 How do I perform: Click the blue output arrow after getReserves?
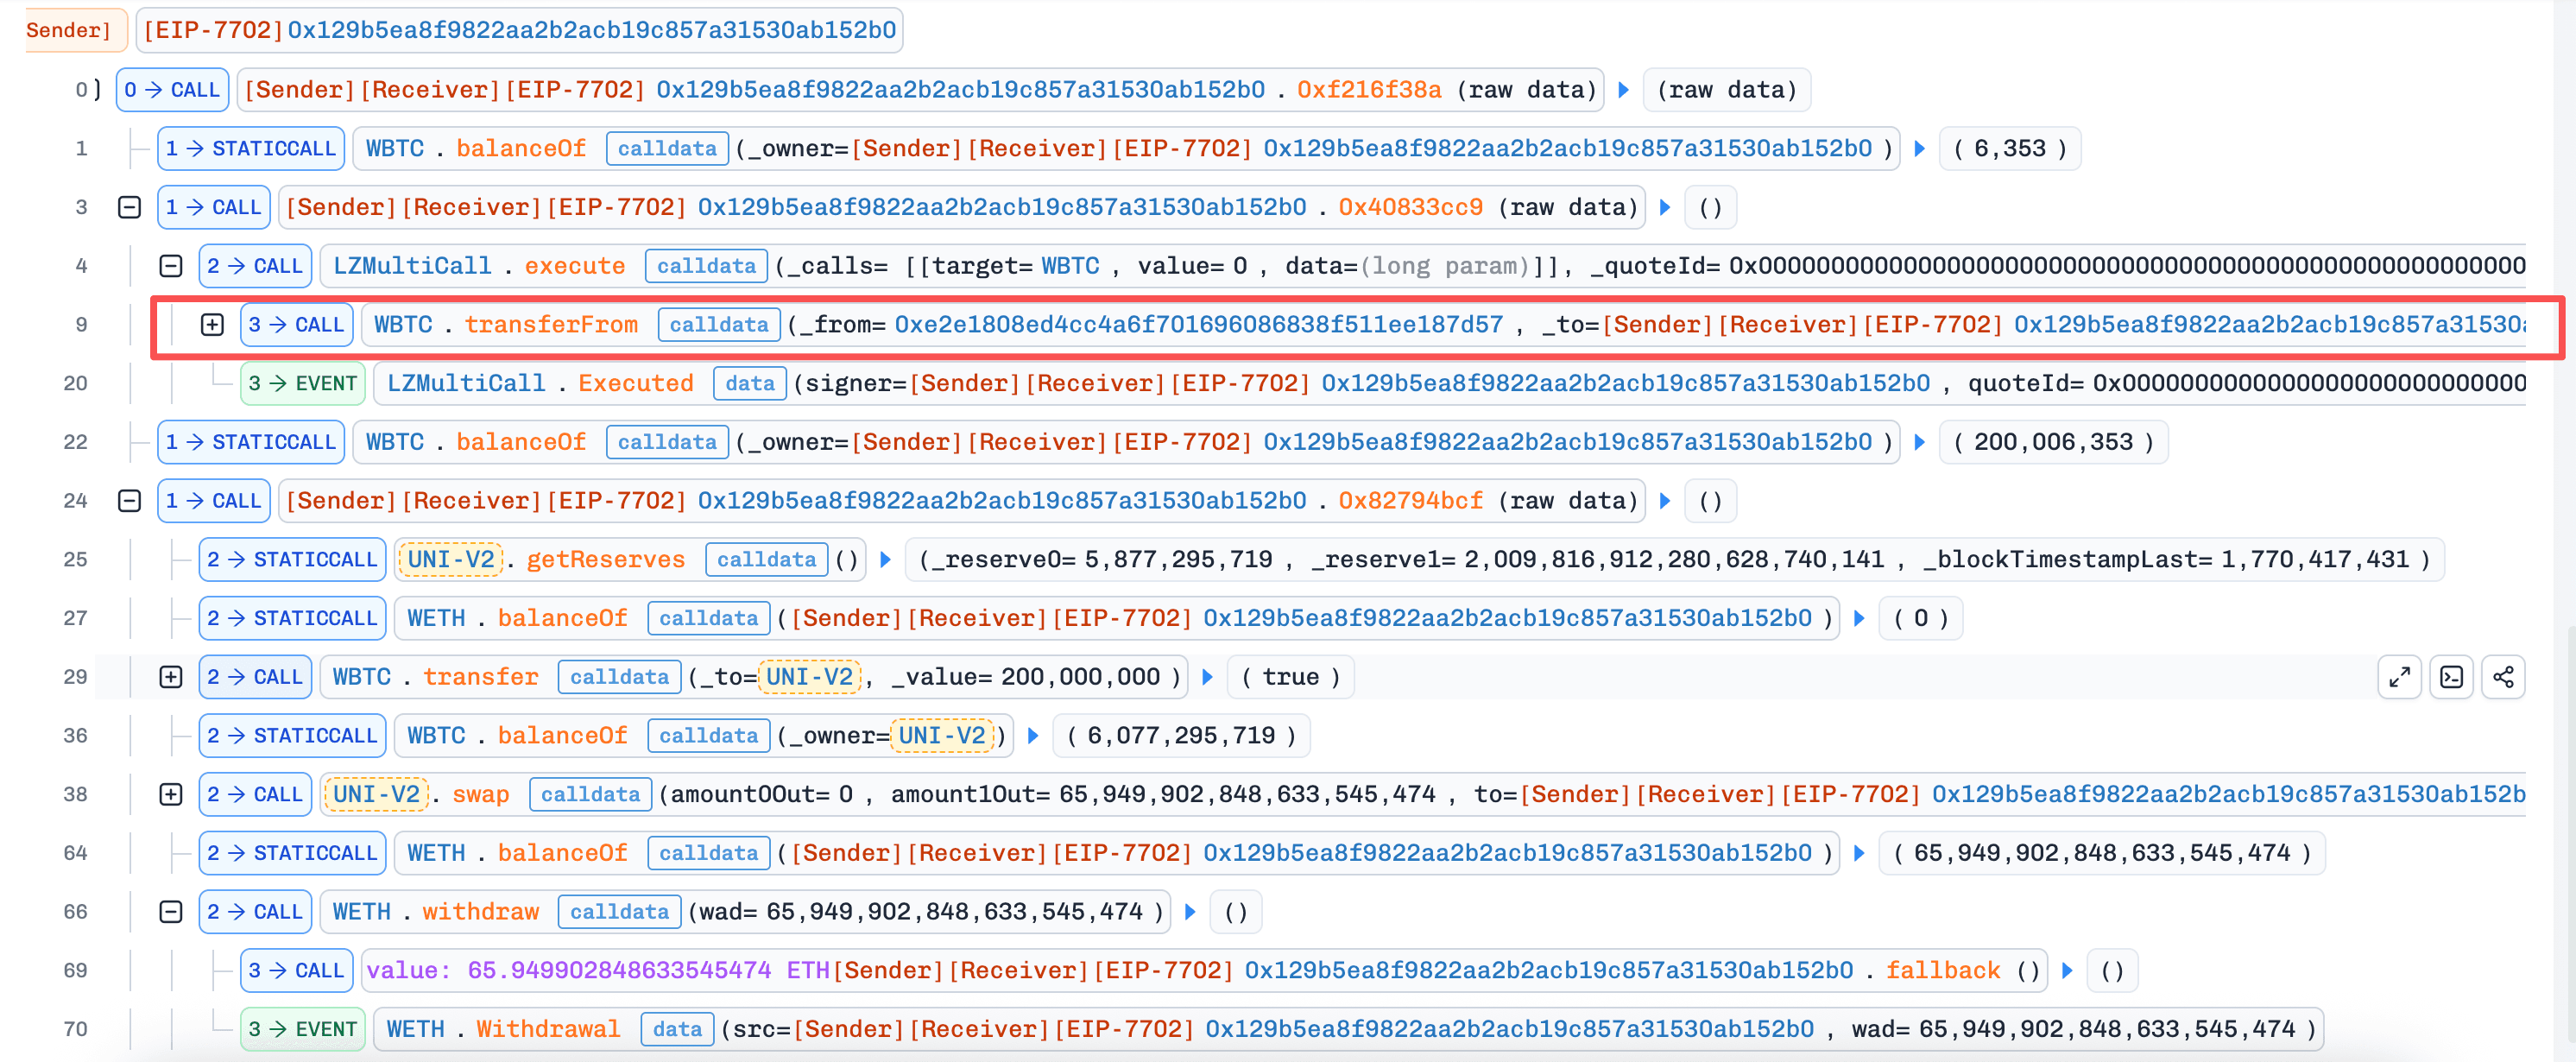click(x=885, y=559)
